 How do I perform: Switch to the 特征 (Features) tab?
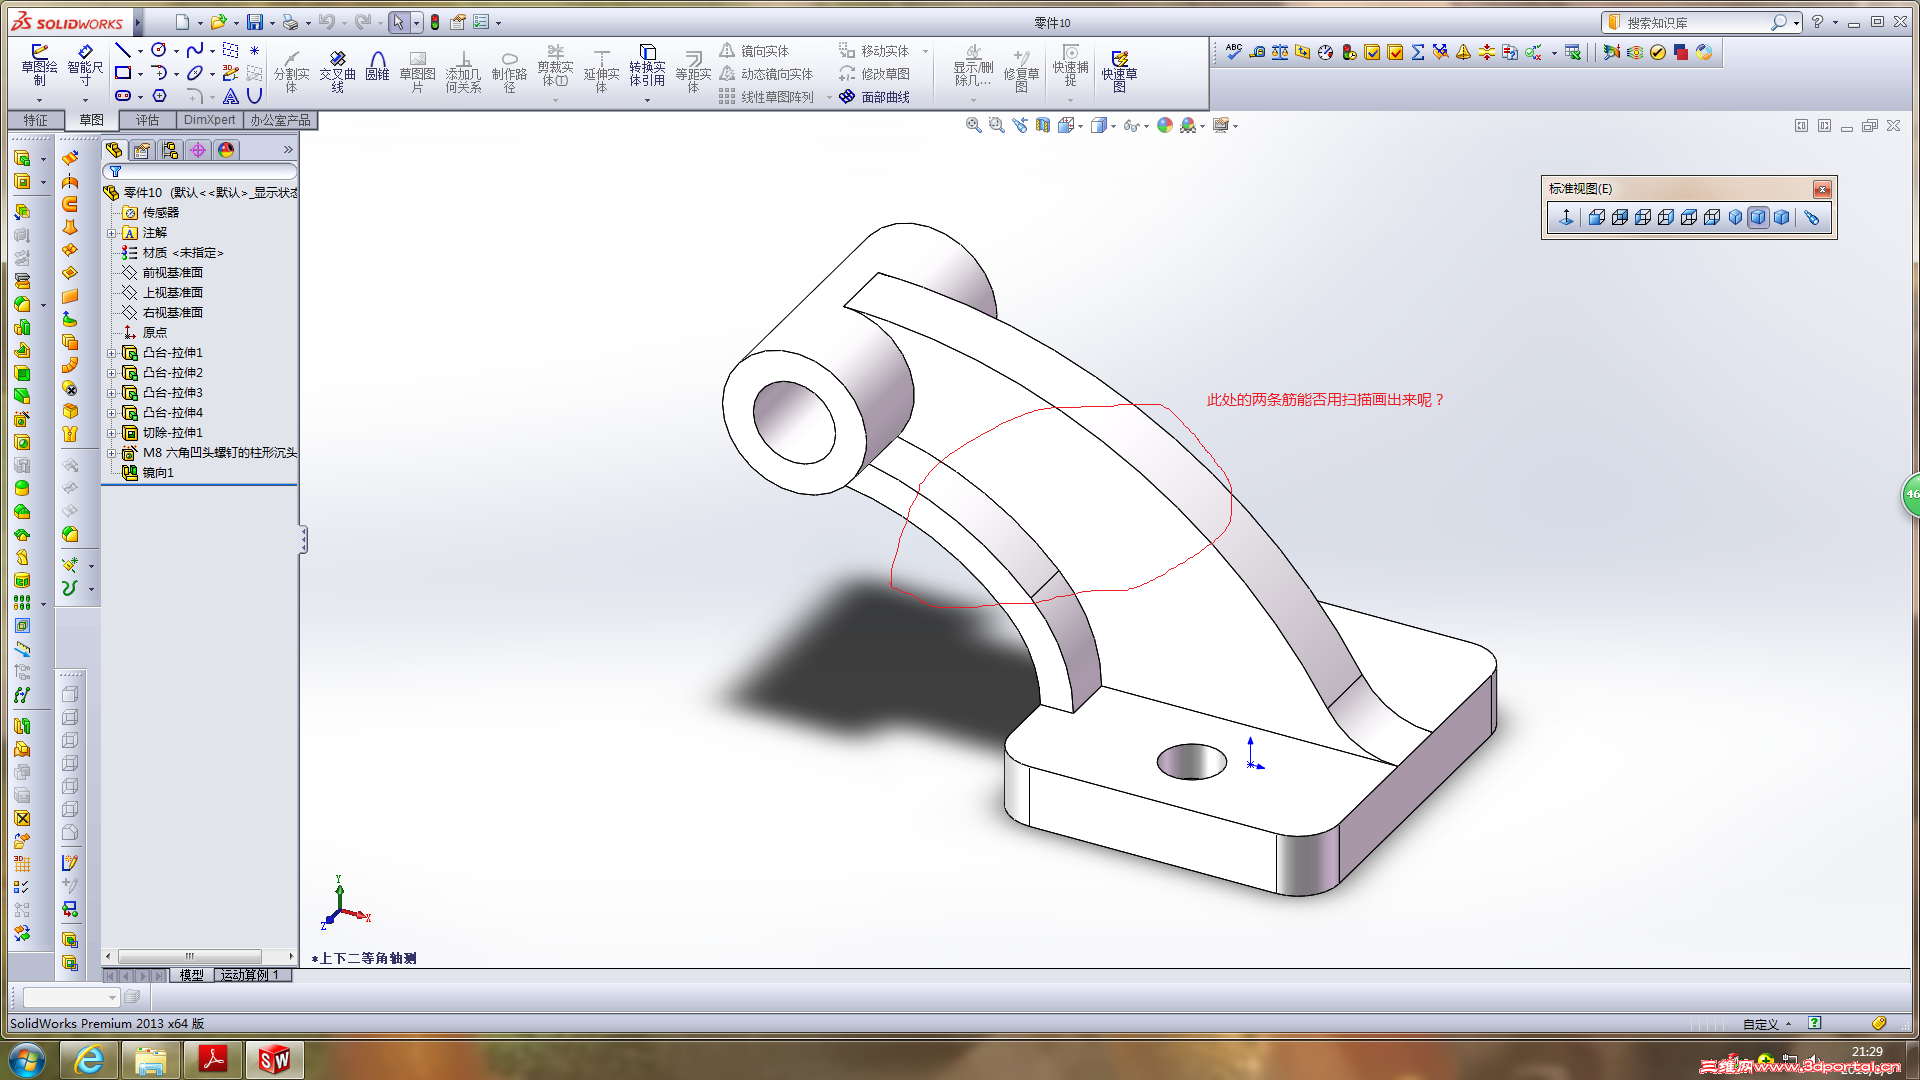(x=36, y=120)
